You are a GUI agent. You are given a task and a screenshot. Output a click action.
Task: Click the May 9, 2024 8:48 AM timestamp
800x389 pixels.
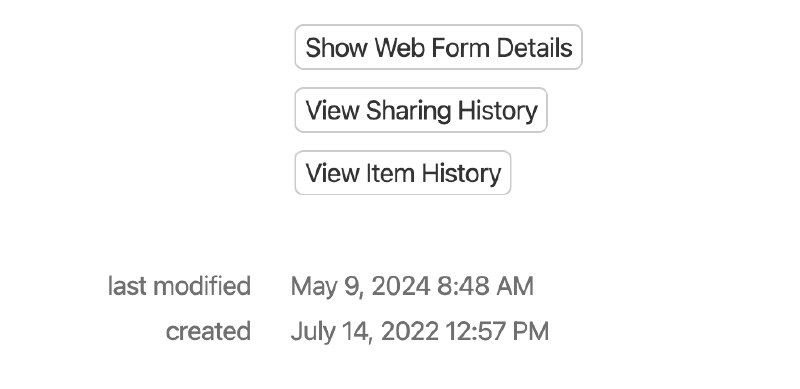tap(412, 286)
